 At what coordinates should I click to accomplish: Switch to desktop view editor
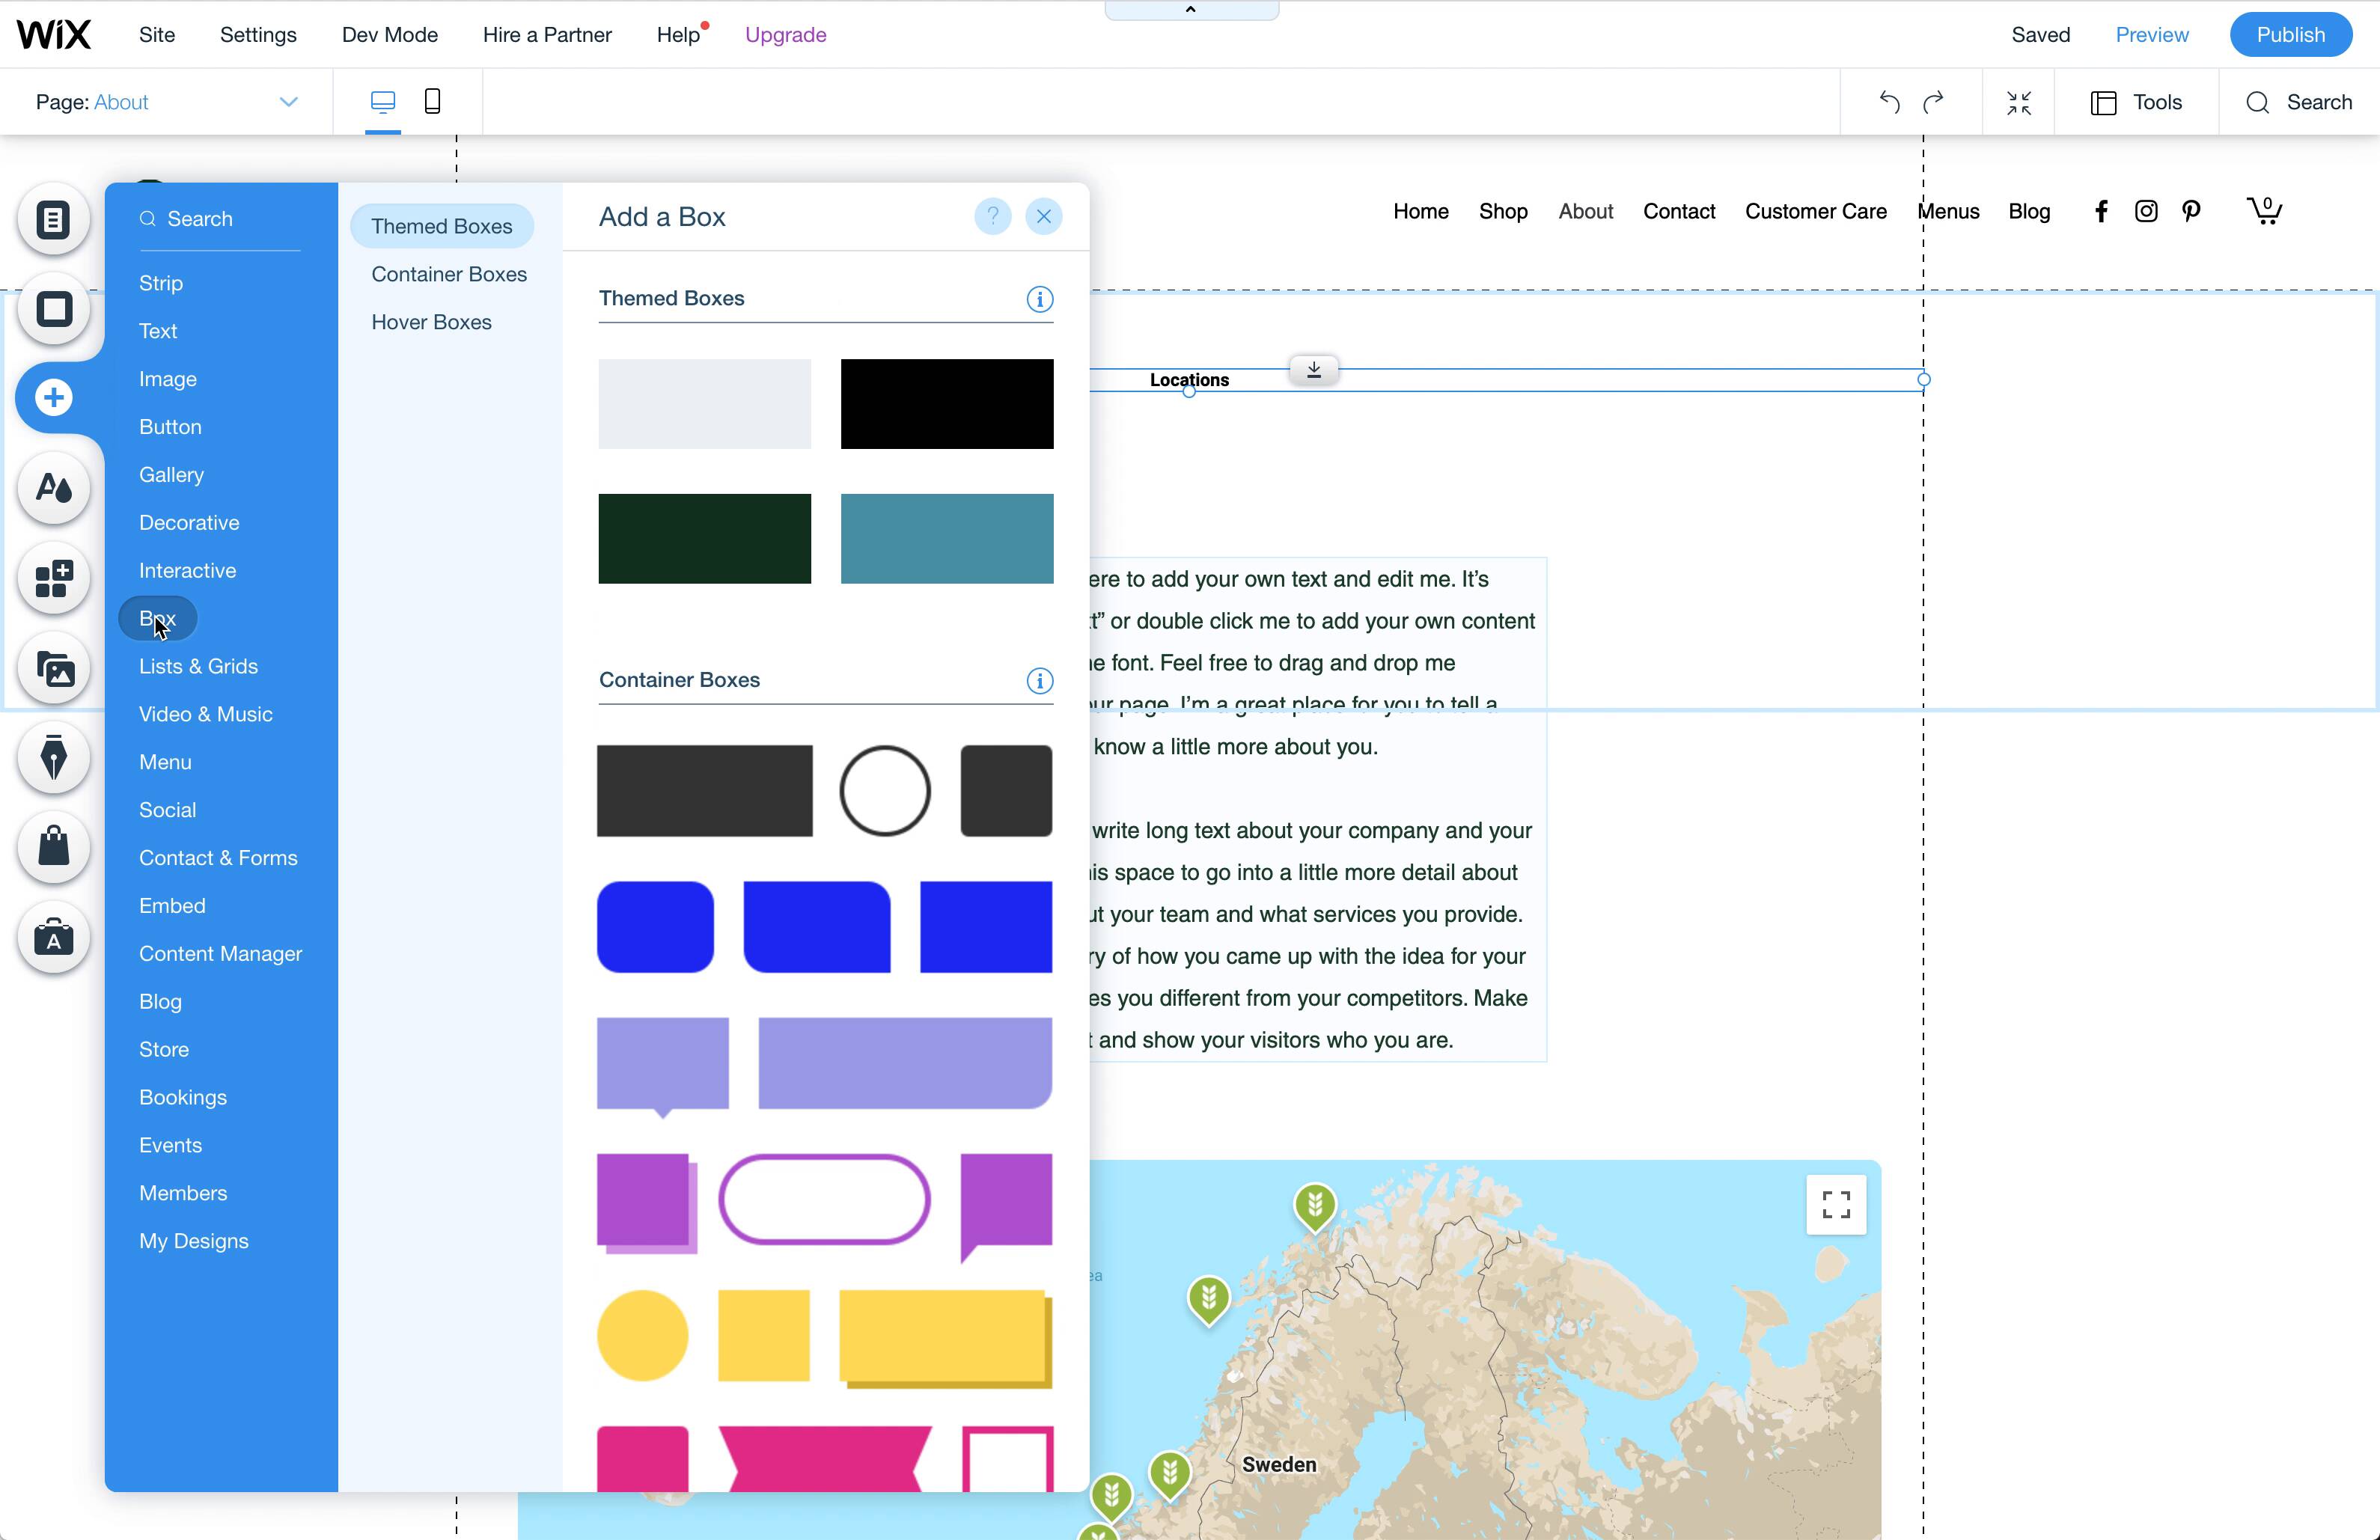[x=382, y=101]
